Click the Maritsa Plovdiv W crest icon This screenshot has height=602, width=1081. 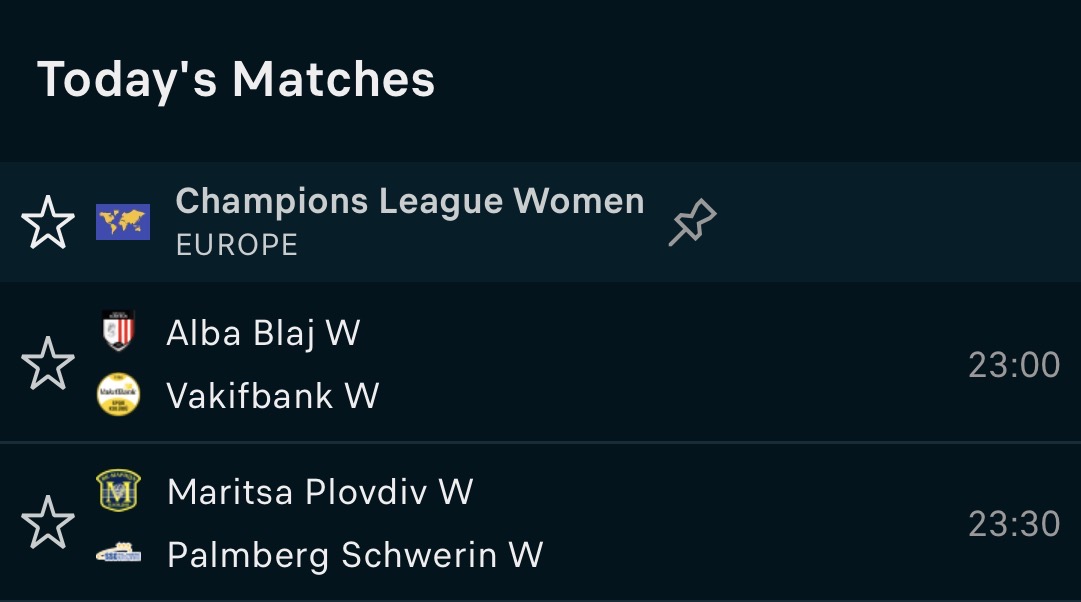(x=118, y=491)
